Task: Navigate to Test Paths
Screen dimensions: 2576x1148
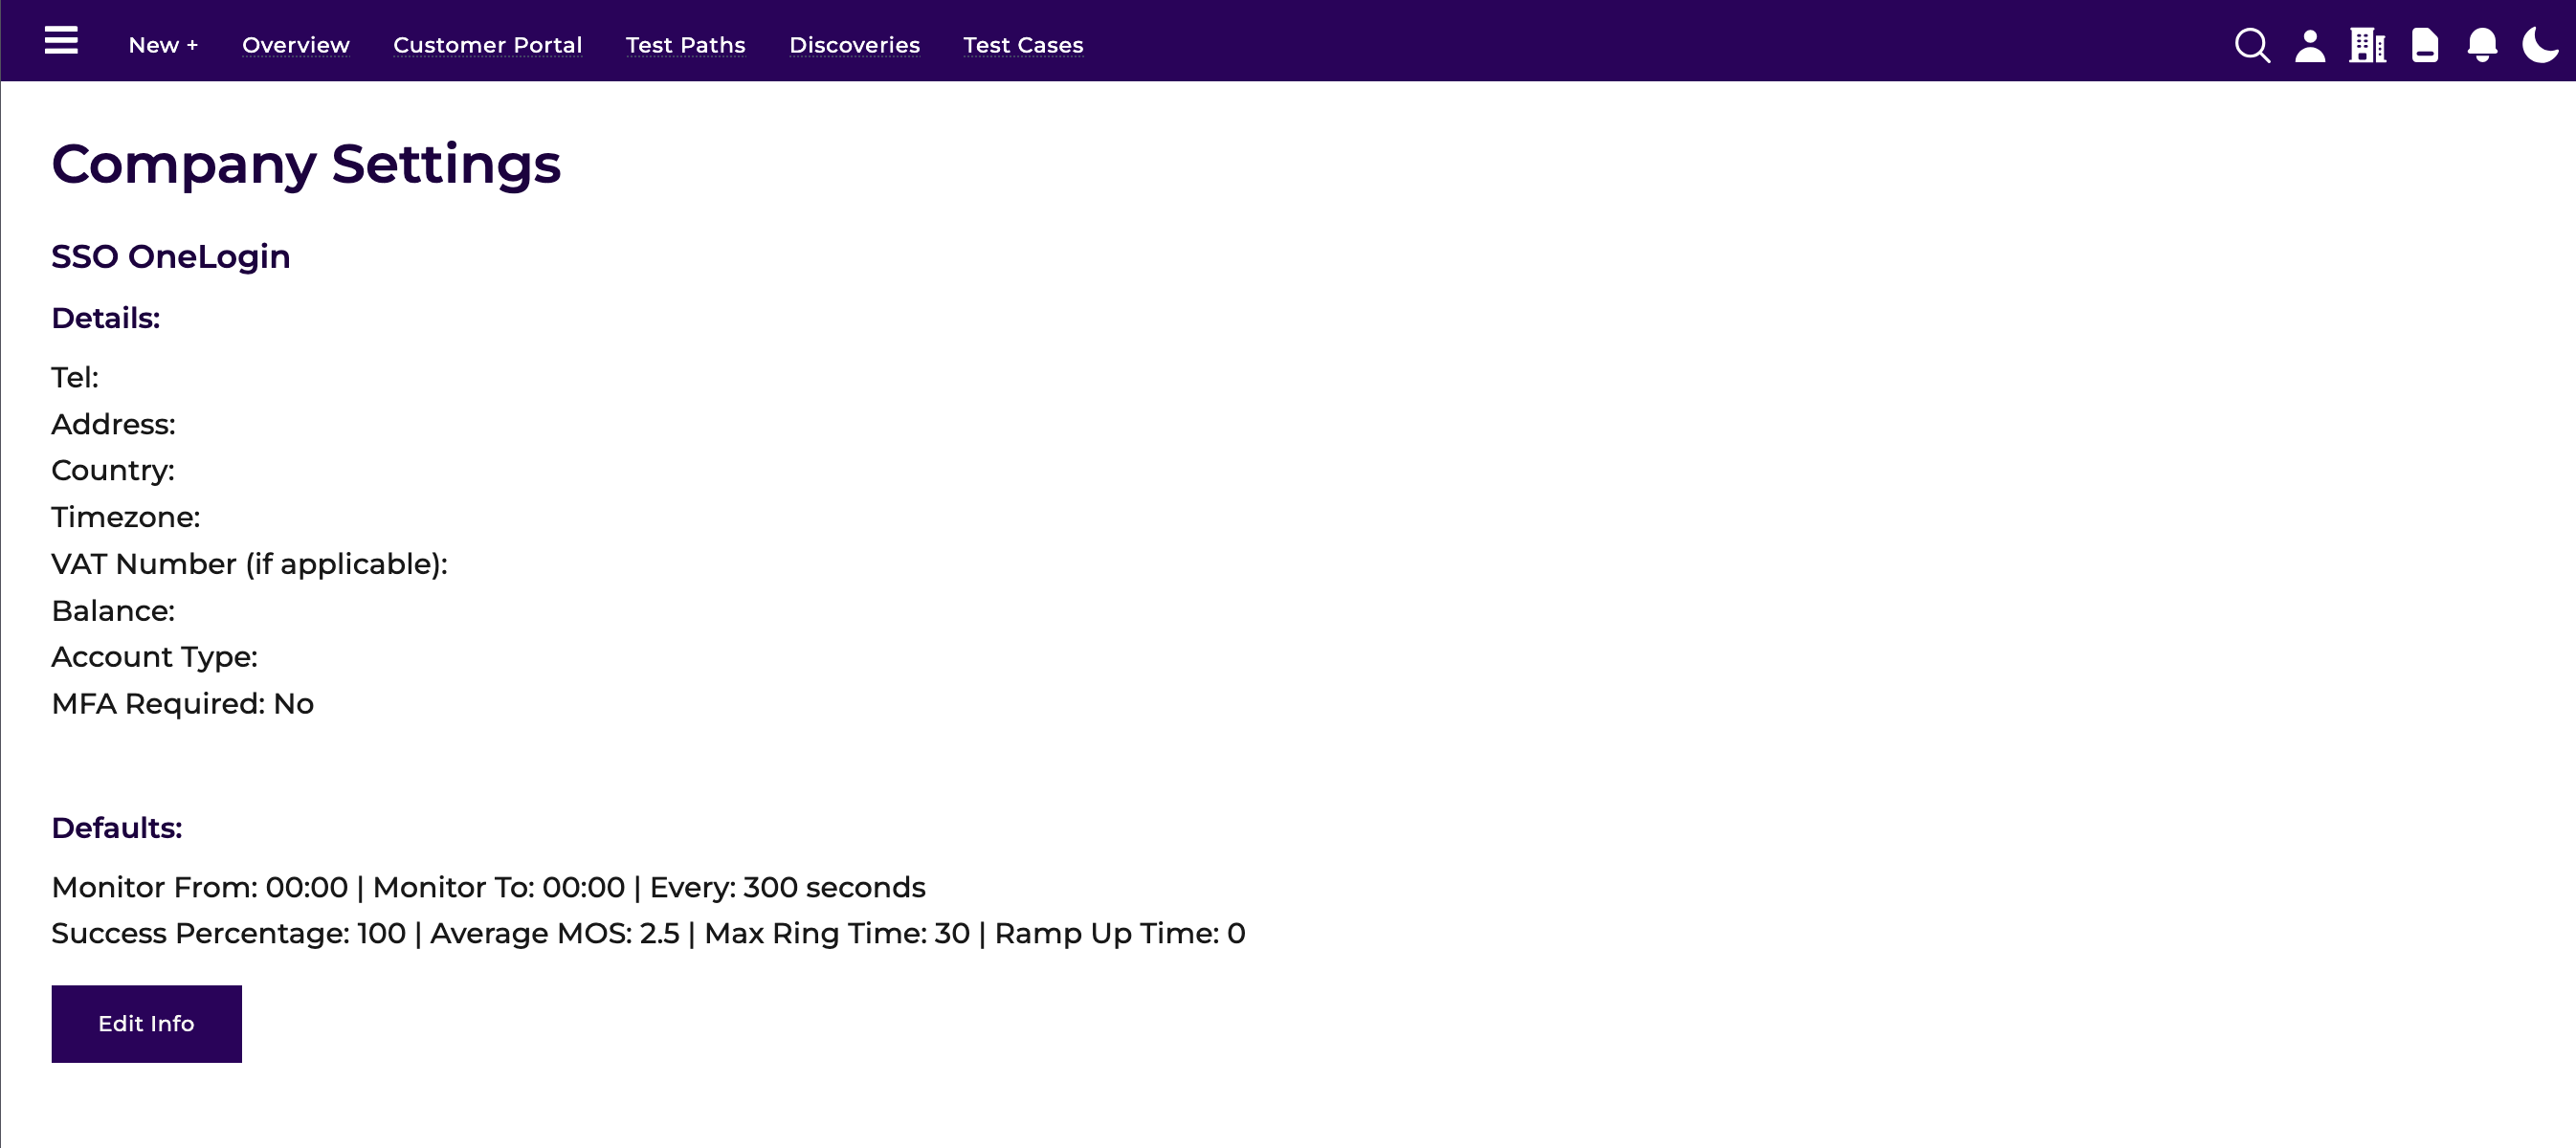Action: tap(685, 45)
